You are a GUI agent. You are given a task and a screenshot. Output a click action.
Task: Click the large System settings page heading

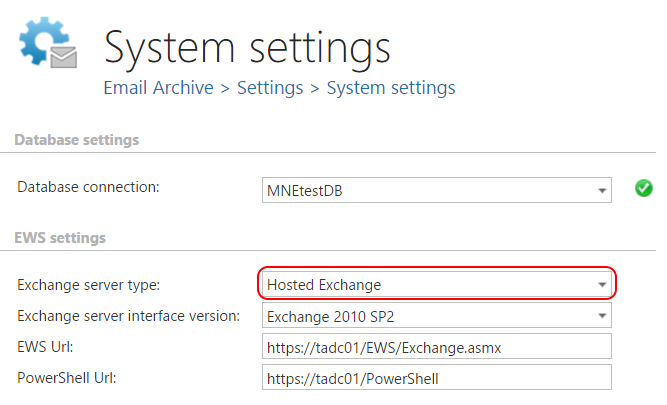pos(247,47)
